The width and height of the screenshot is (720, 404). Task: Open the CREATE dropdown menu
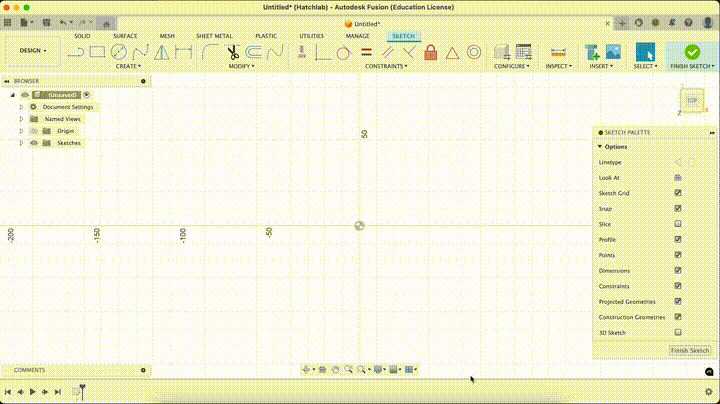click(x=128, y=67)
